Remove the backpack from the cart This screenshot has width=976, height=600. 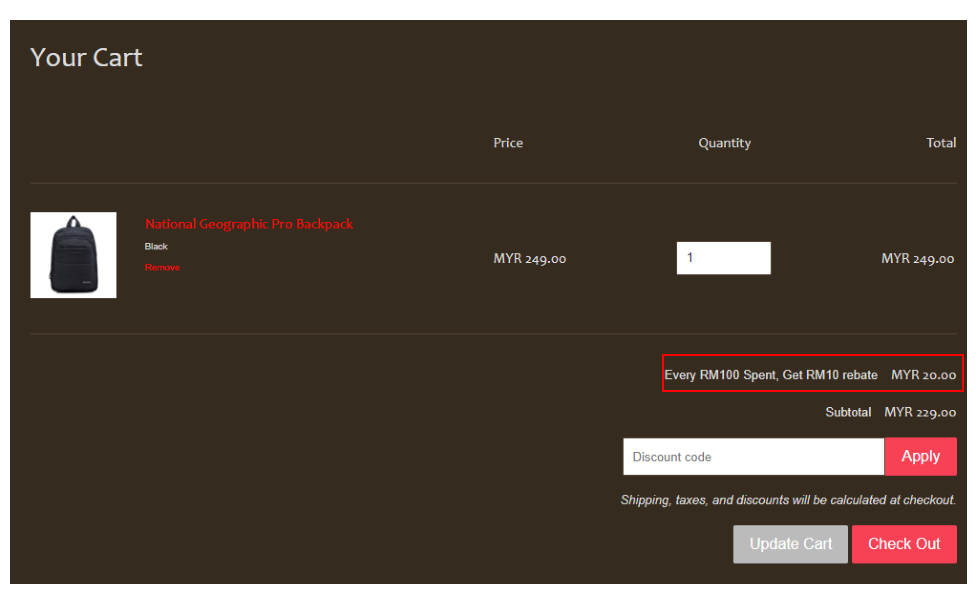(162, 267)
